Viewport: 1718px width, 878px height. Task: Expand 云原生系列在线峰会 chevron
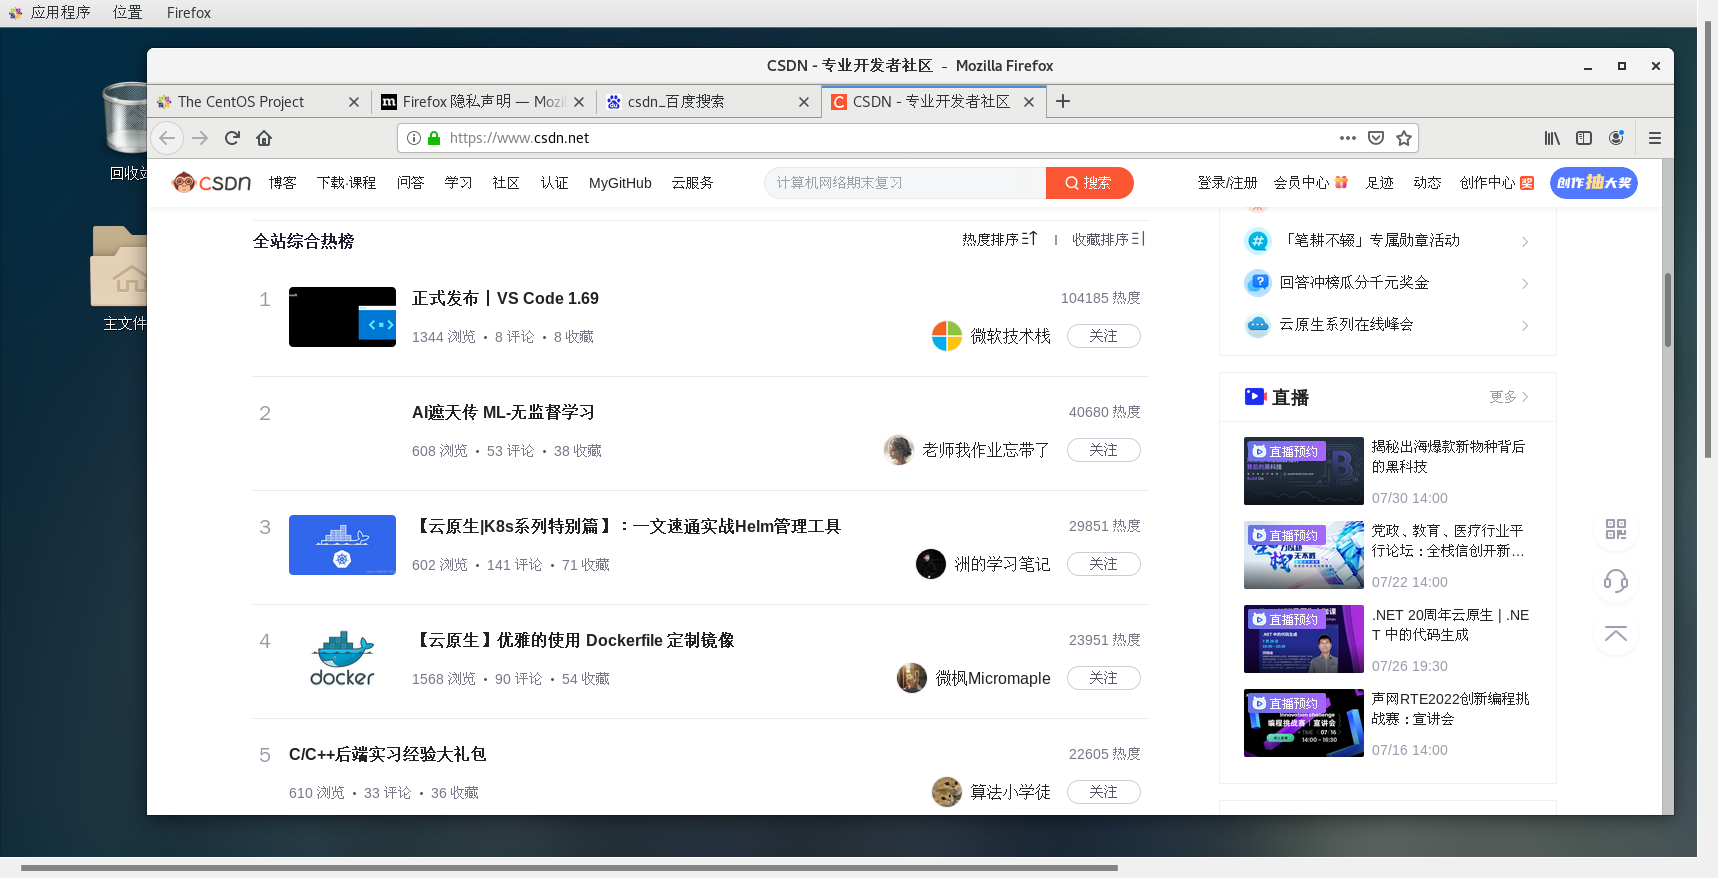point(1525,326)
